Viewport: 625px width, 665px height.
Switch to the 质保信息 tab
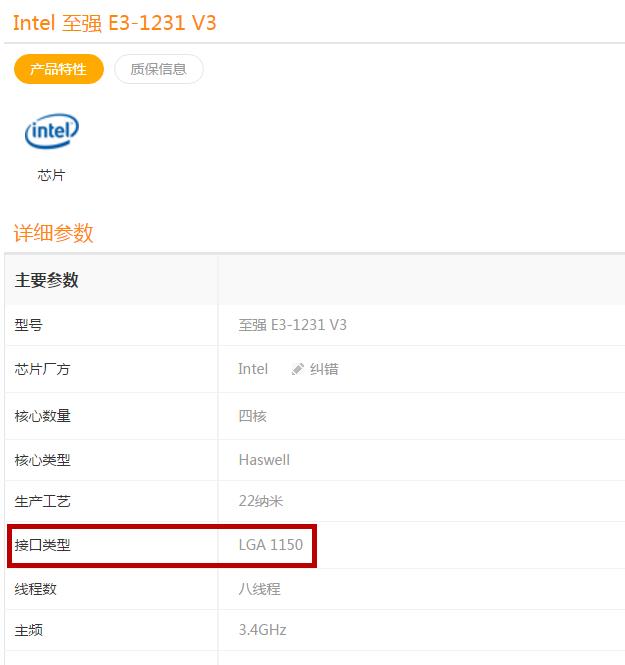coord(159,69)
